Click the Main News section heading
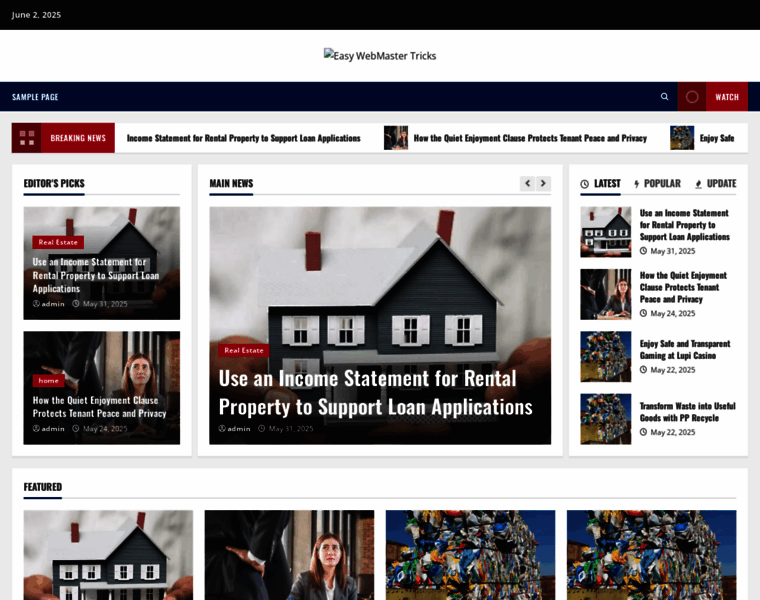 (231, 183)
